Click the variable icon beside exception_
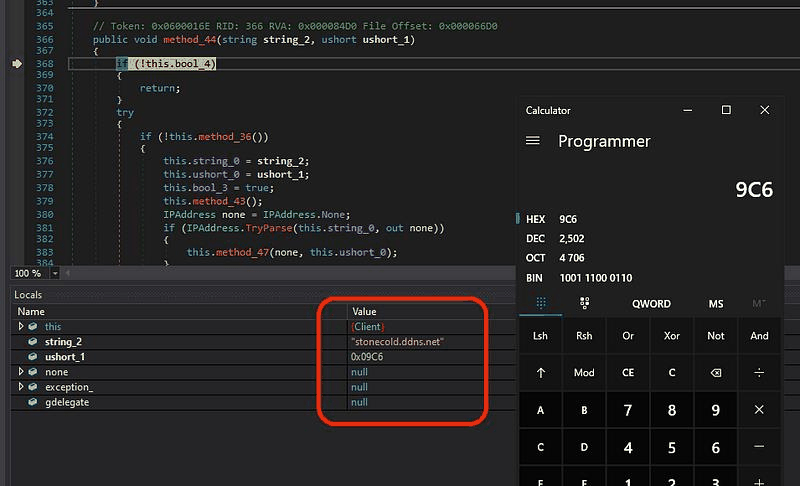The height and width of the screenshot is (486, 800). coord(33,387)
